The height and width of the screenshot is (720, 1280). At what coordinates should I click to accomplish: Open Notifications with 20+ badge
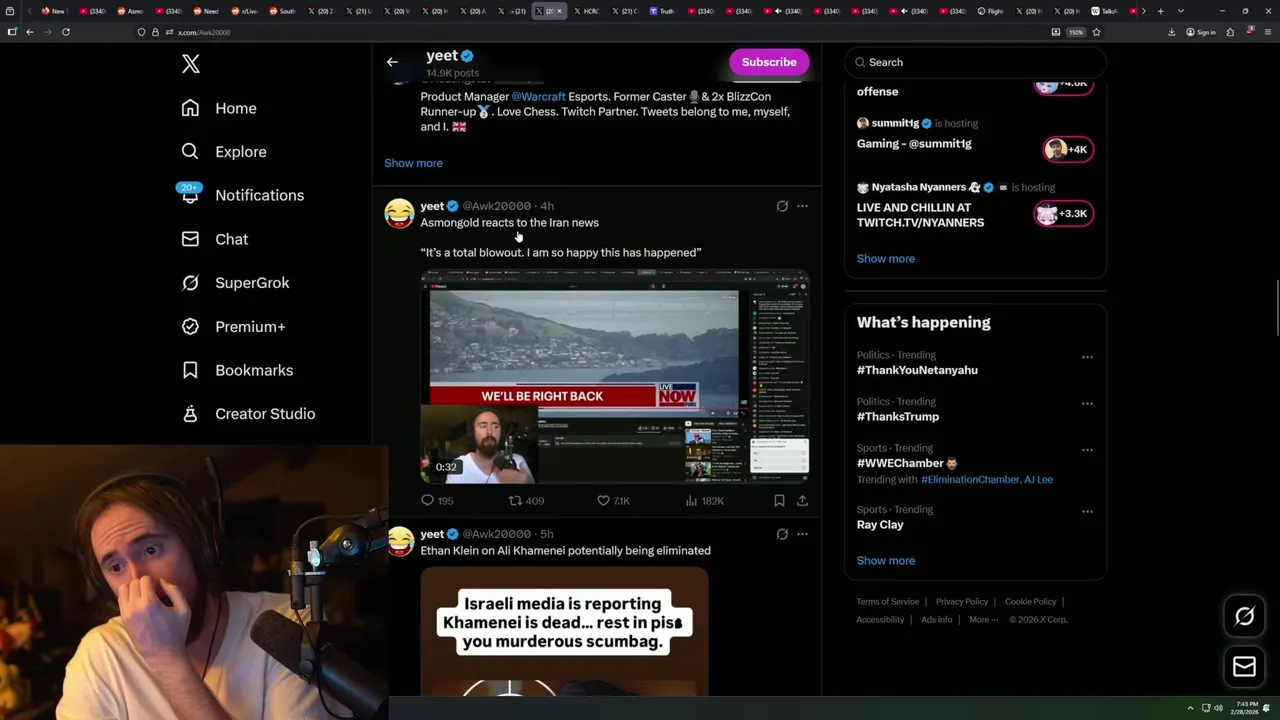tap(242, 195)
